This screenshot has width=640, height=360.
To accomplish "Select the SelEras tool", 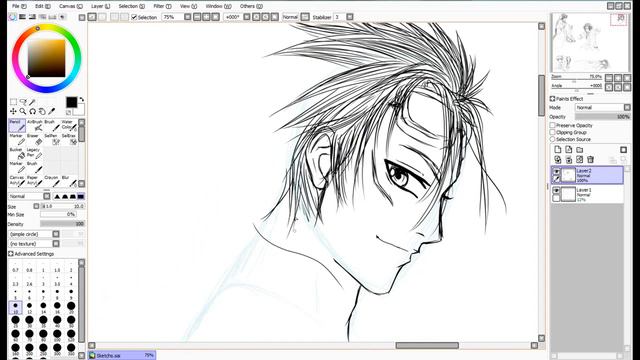I will pos(69,140).
